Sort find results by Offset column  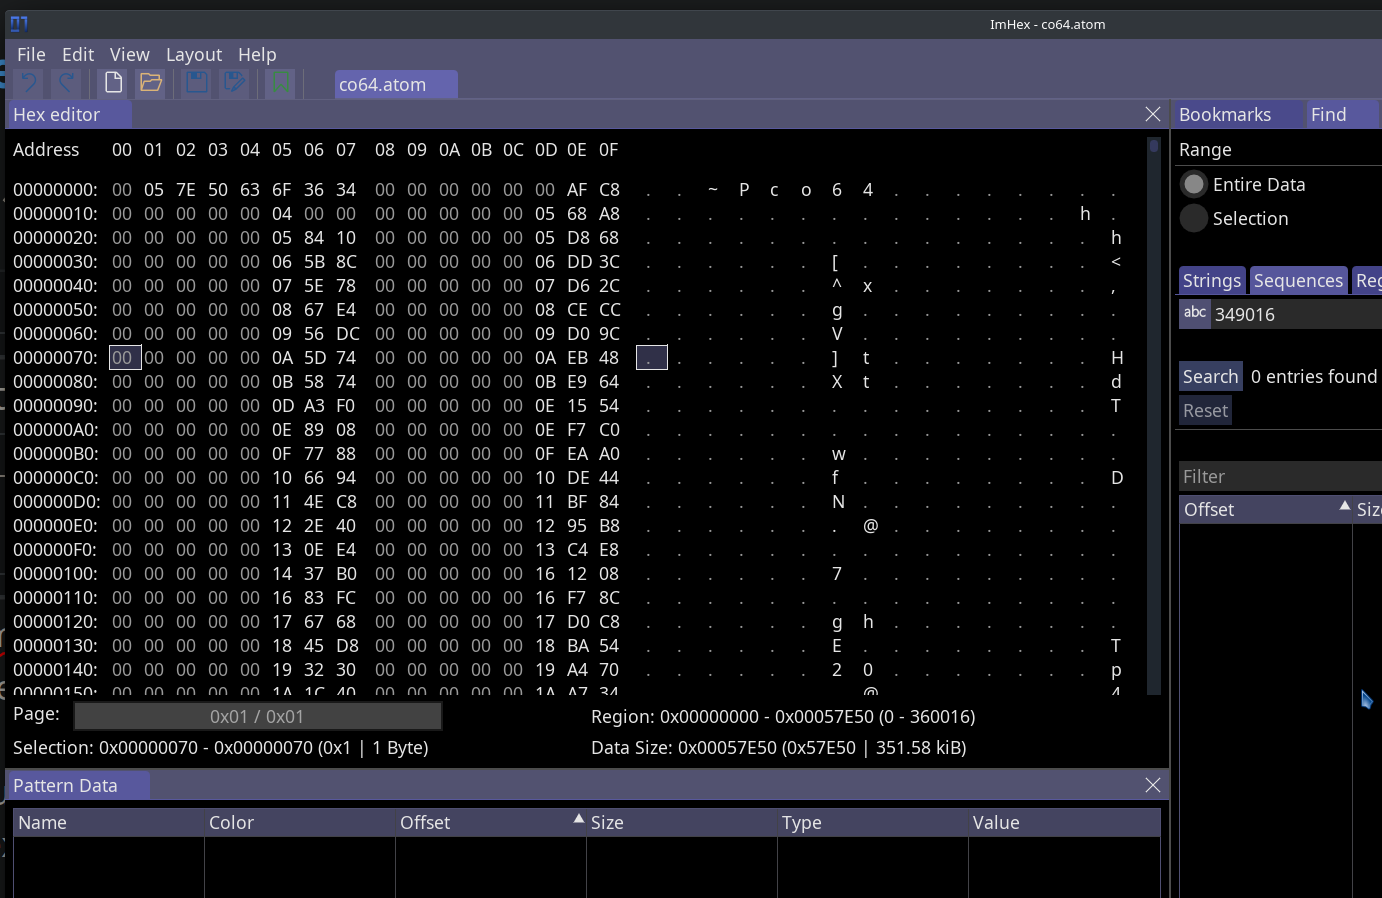point(1266,509)
